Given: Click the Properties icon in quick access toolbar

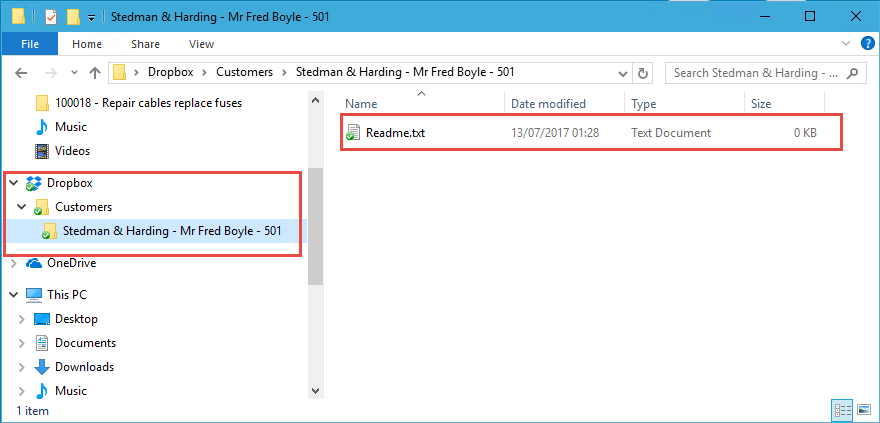Looking at the screenshot, I should click(51, 17).
